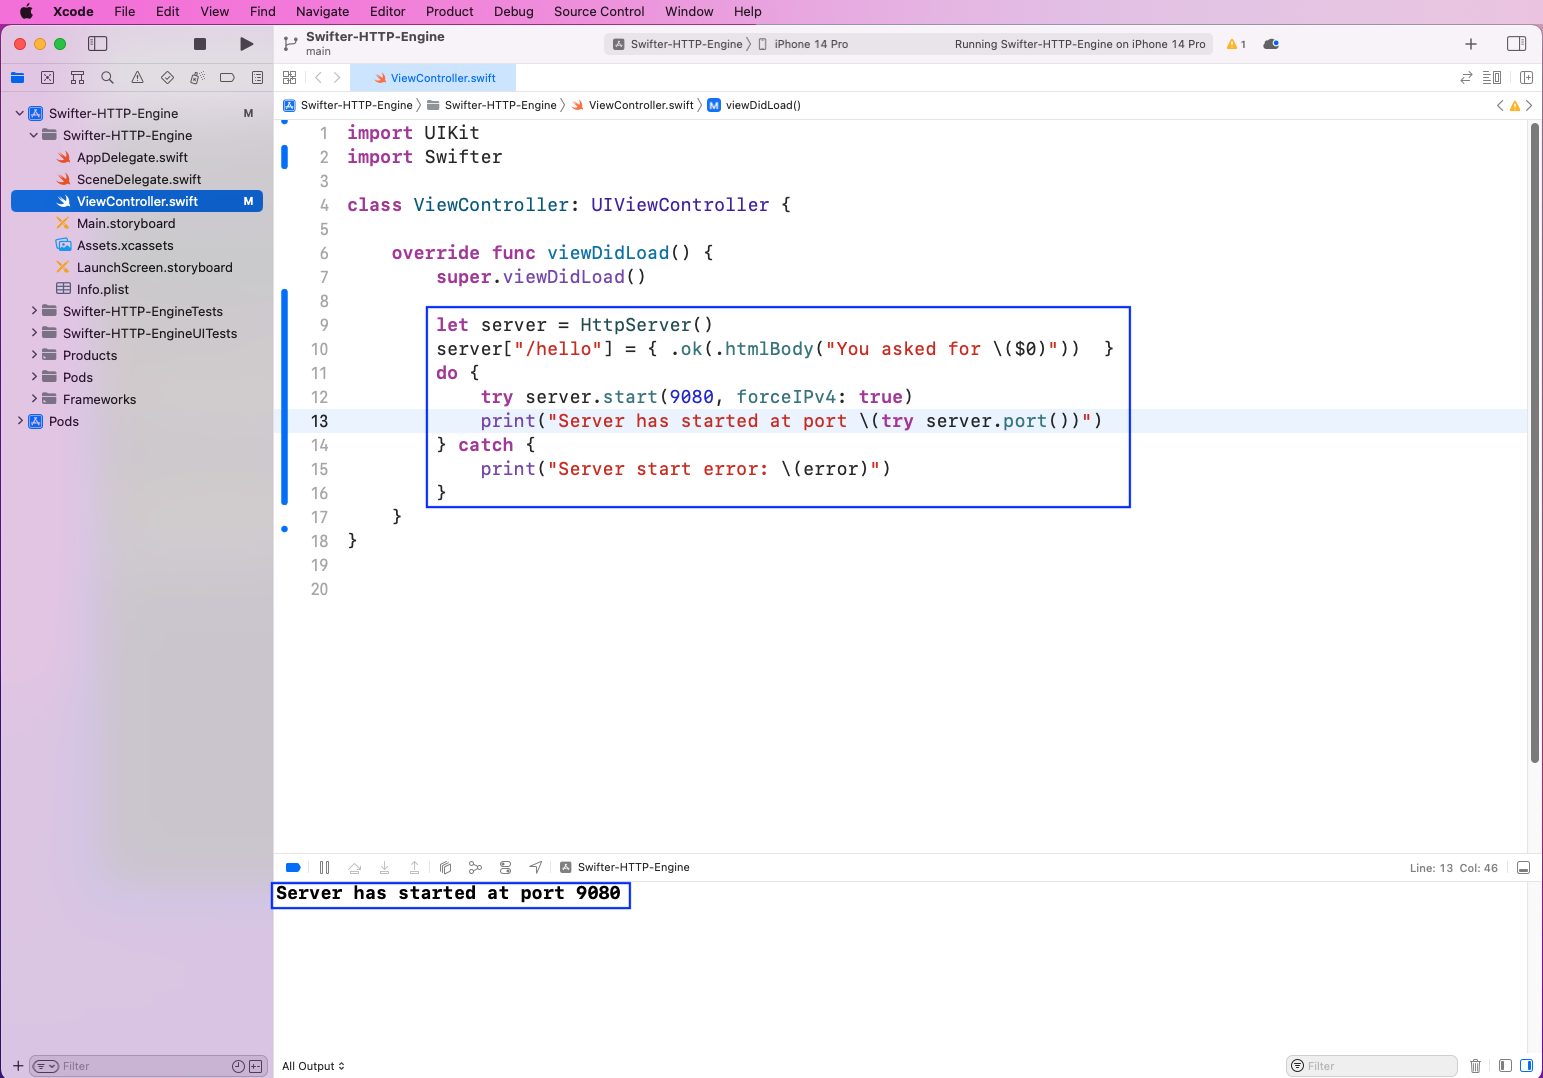Image resolution: width=1543 pixels, height=1078 pixels.
Task: Open the All Output dropdown
Action: click(313, 1066)
